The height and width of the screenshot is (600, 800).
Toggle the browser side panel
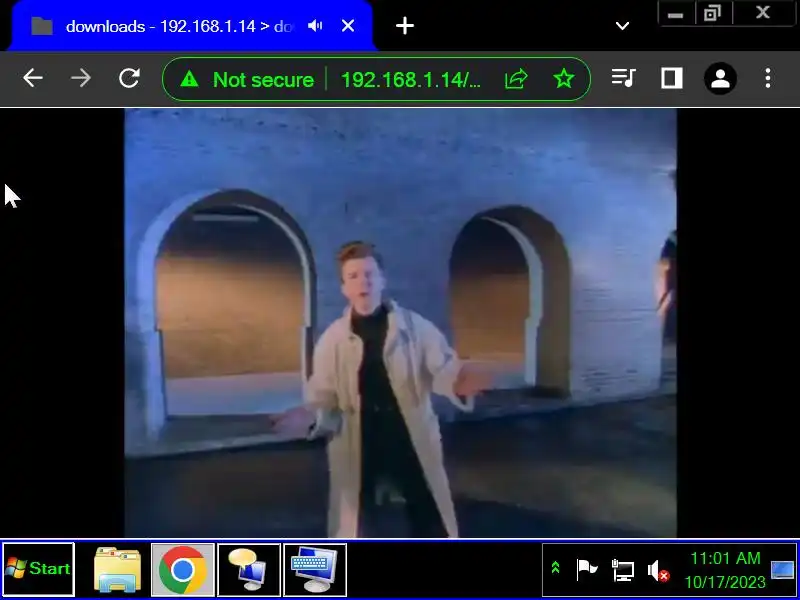[x=671, y=79]
